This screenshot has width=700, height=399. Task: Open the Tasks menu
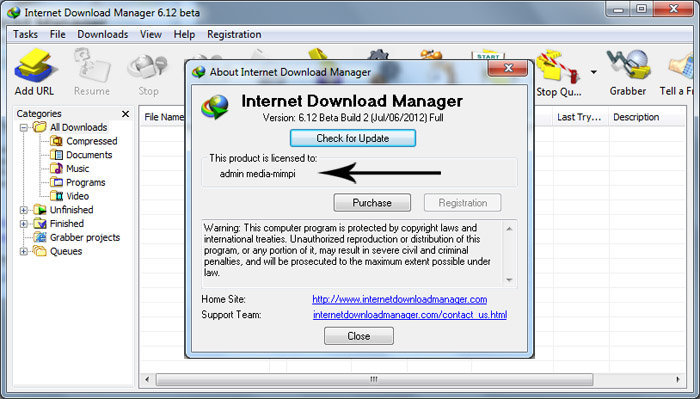[25, 34]
